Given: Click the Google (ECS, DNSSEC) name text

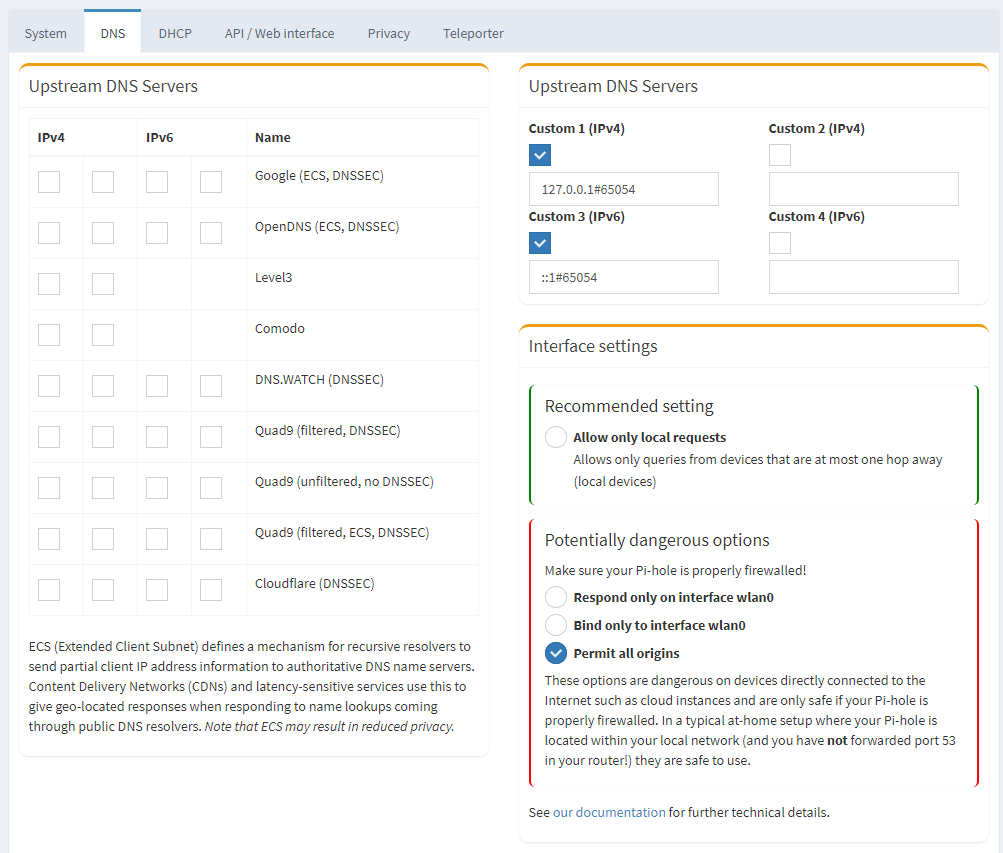Looking at the screenshot, I should 319,175.
